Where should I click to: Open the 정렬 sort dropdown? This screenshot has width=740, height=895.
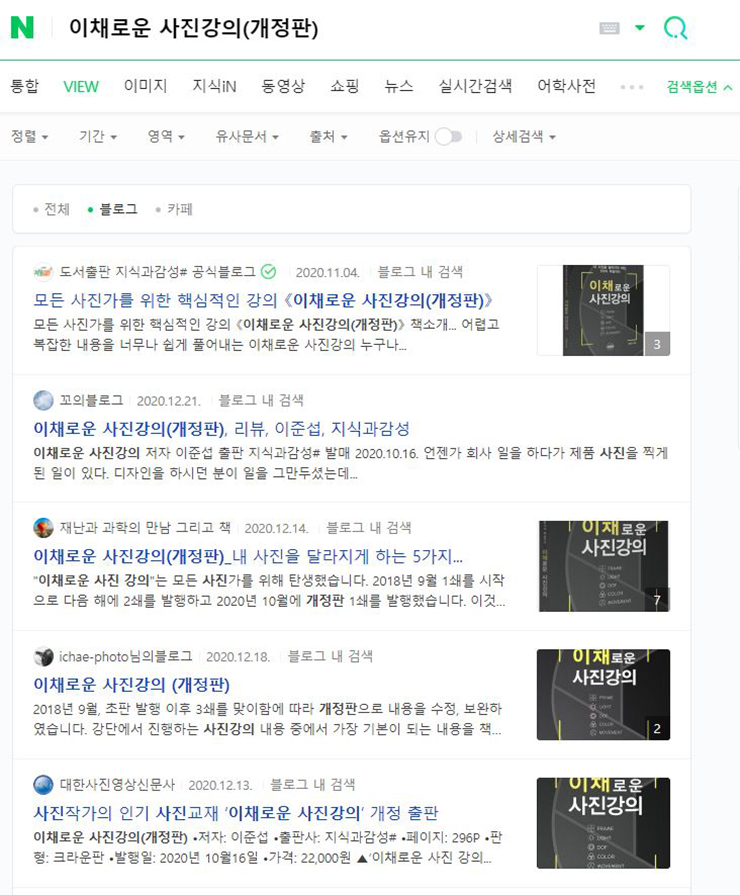(x=30, y=136)
